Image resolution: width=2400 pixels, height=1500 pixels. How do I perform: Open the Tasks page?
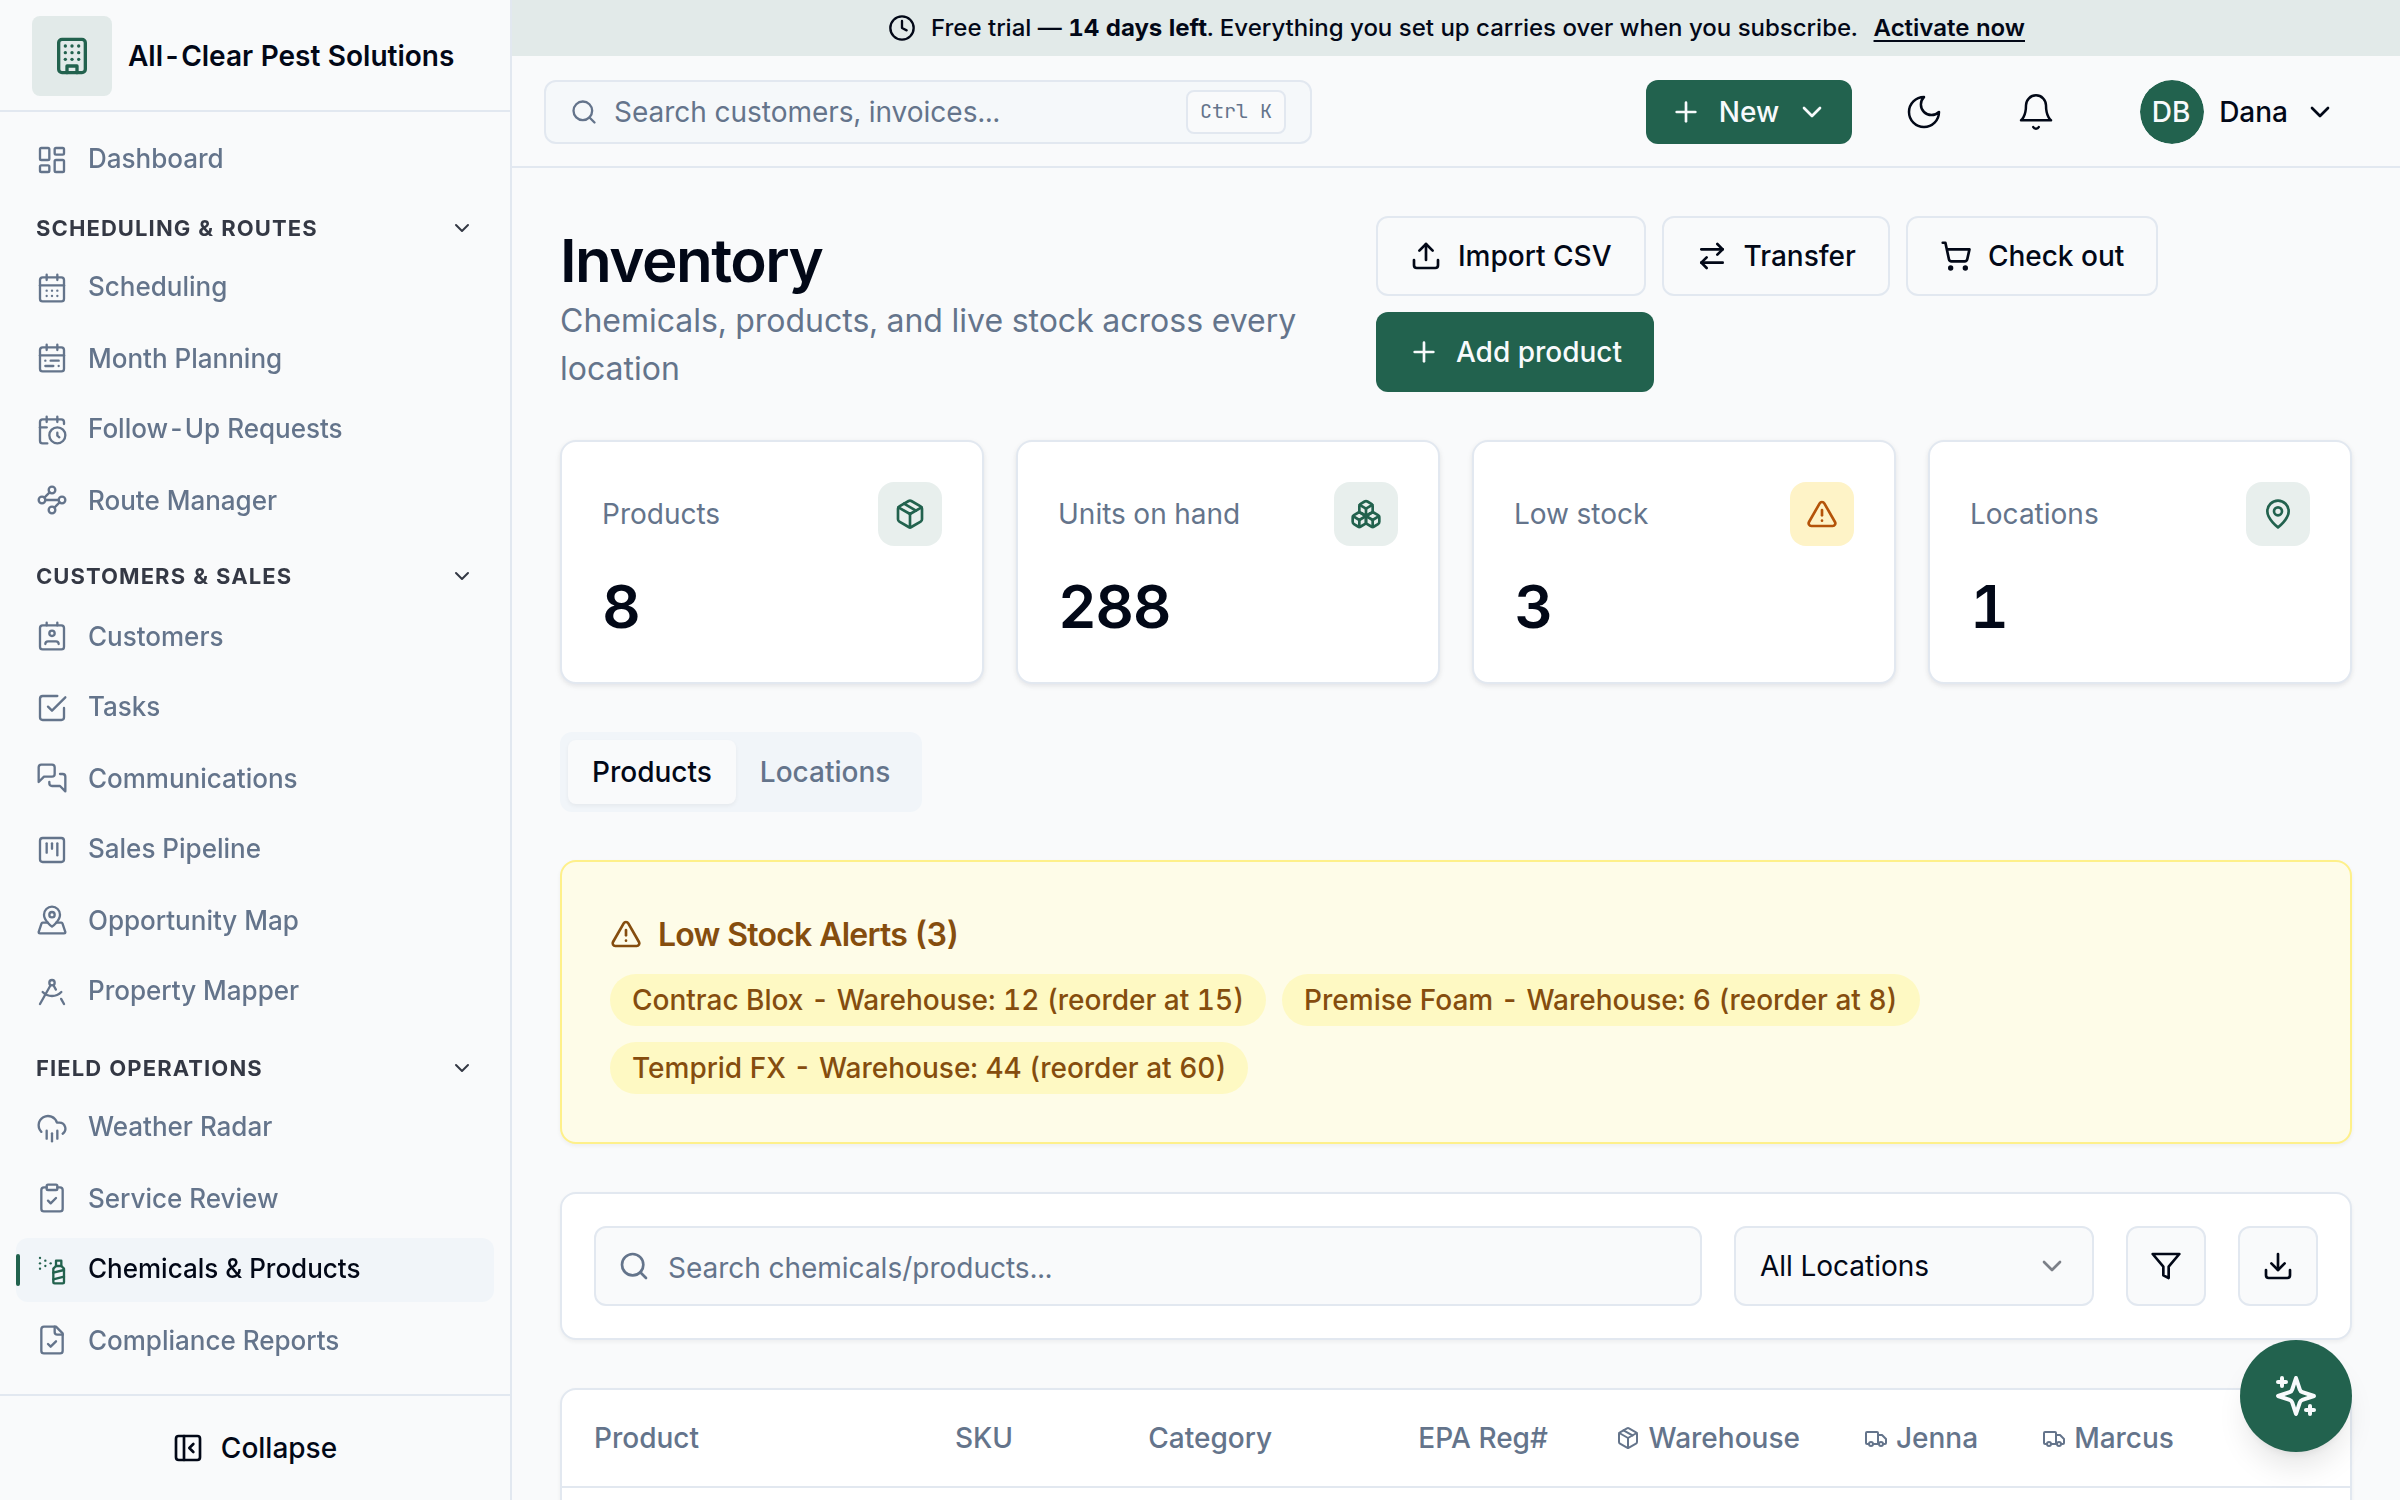pos(255,707)
